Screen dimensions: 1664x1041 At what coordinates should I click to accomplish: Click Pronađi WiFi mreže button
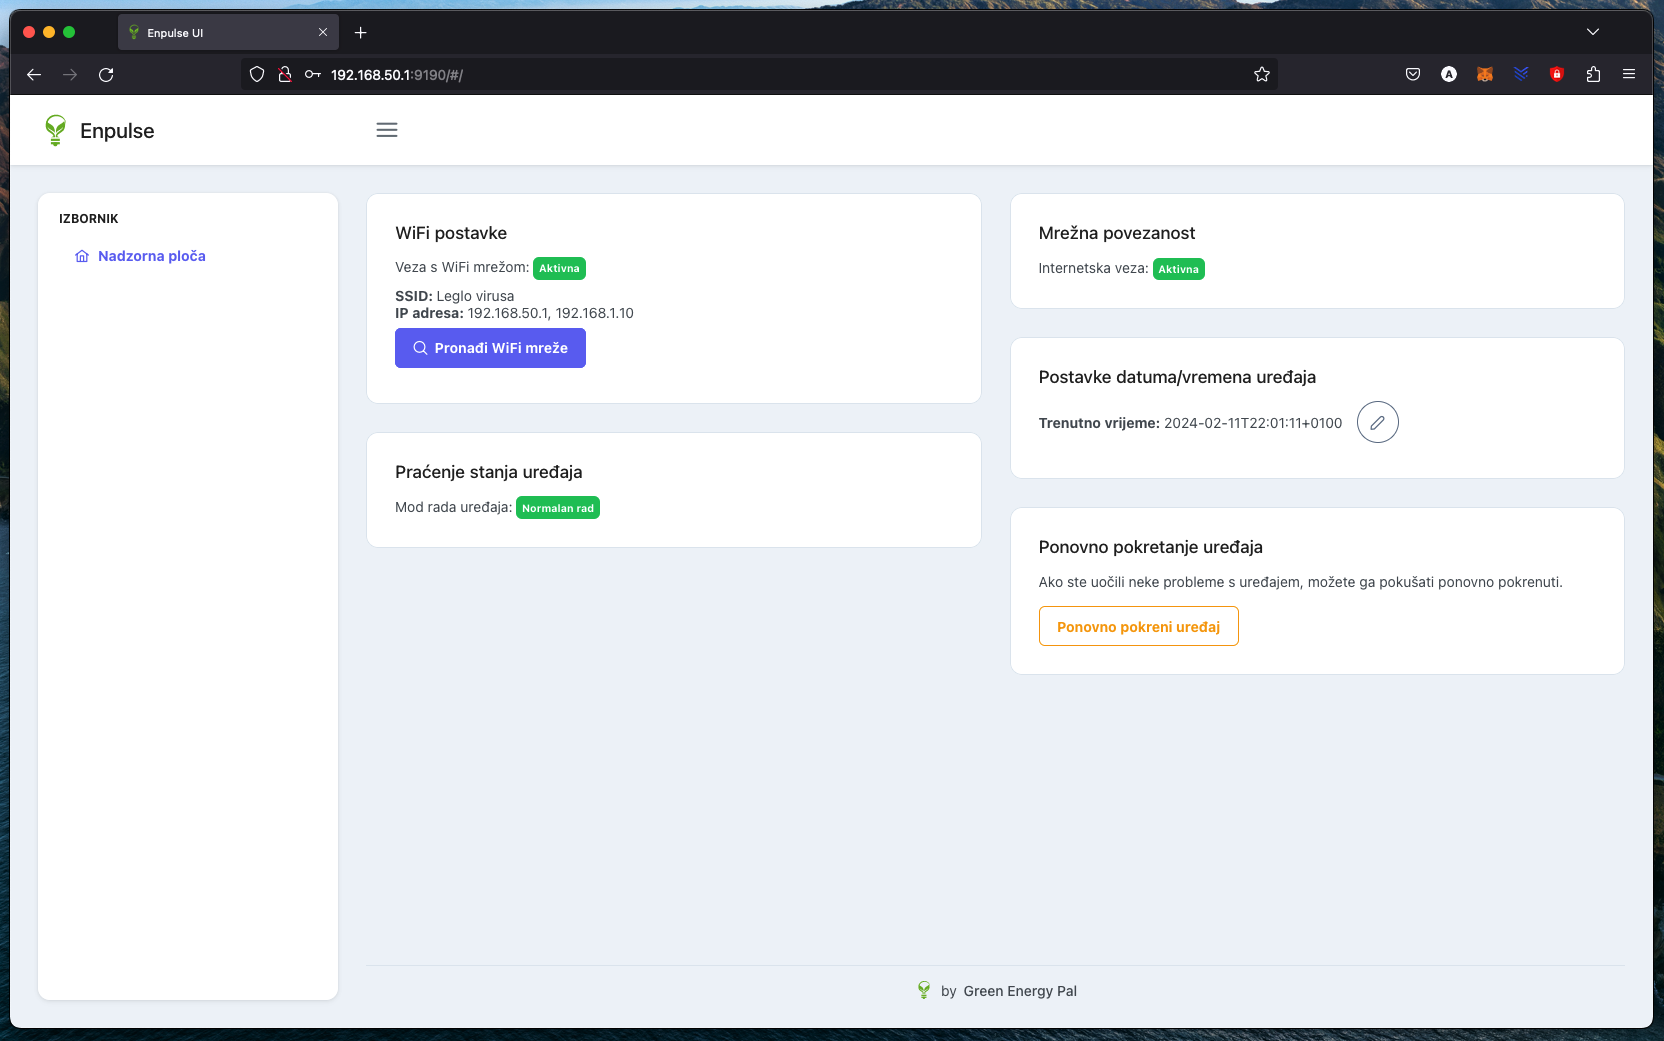[x=490, y=348]
